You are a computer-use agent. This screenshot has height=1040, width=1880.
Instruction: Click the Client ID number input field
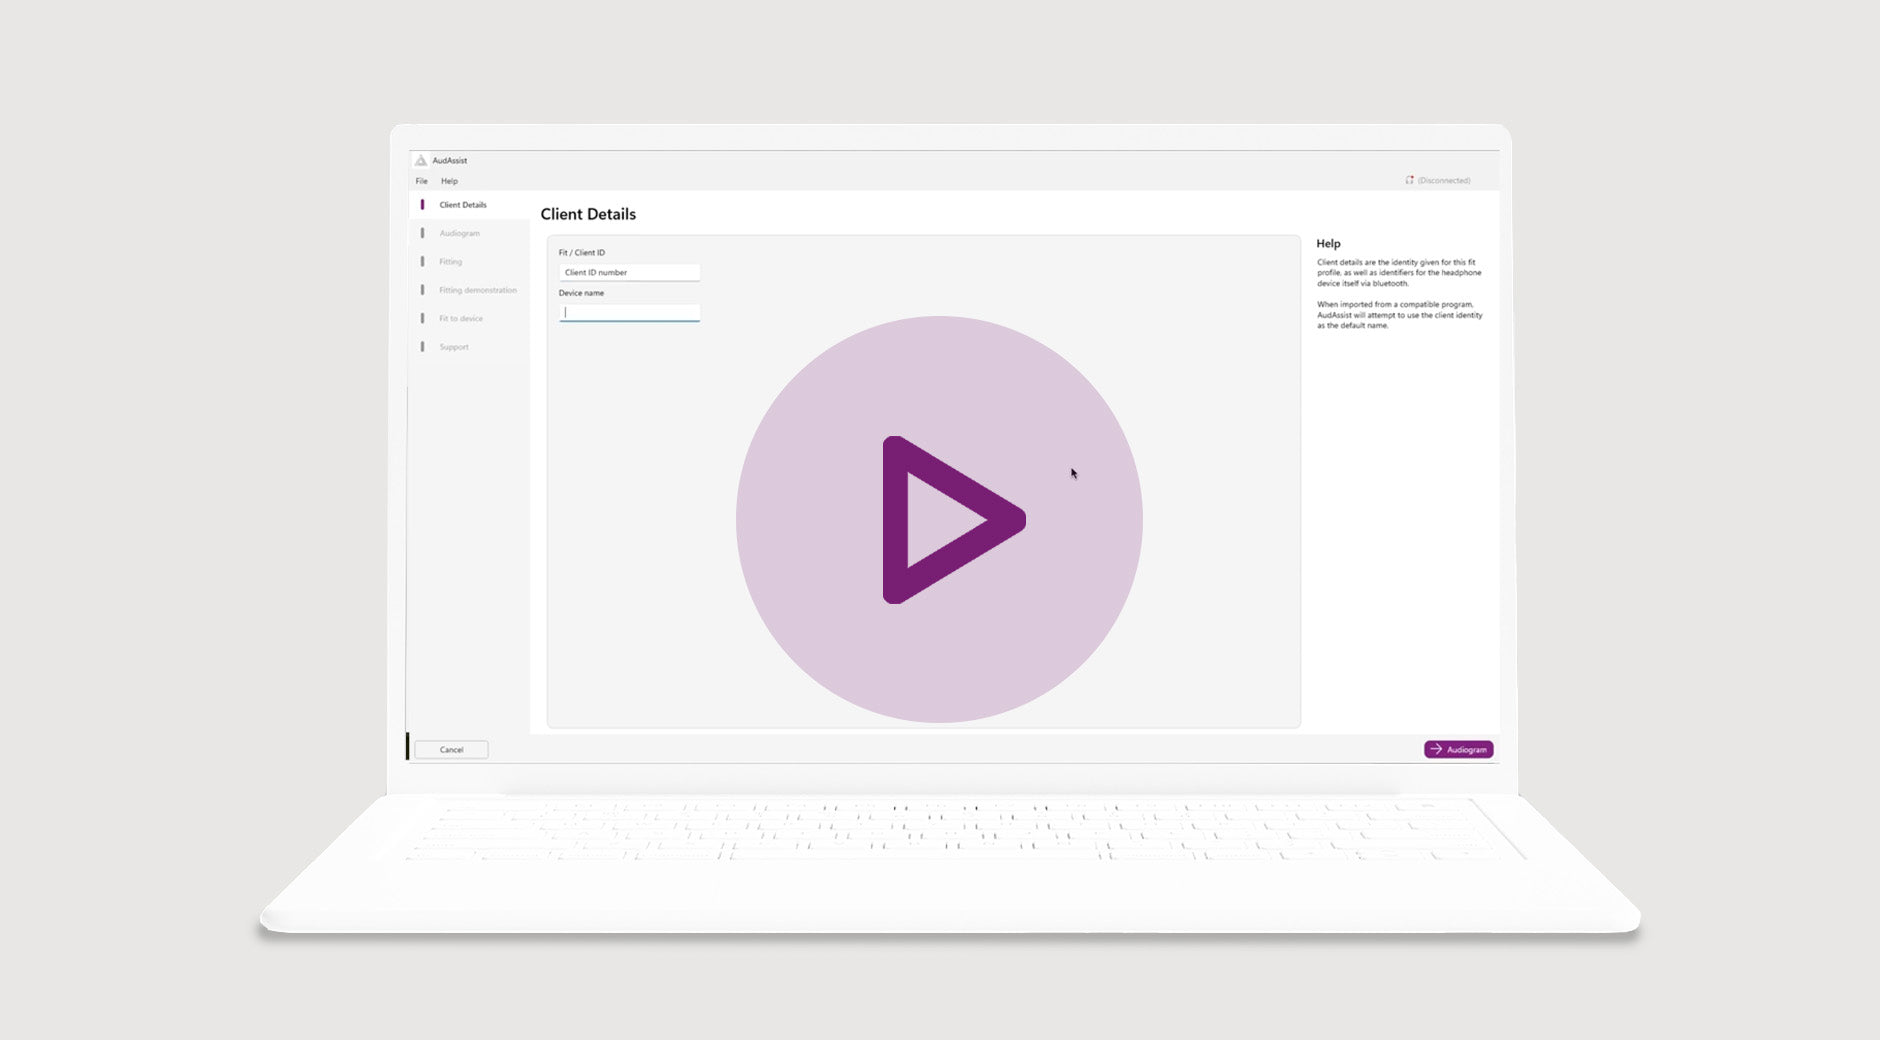pyautogui.click(x=629, y=272)
